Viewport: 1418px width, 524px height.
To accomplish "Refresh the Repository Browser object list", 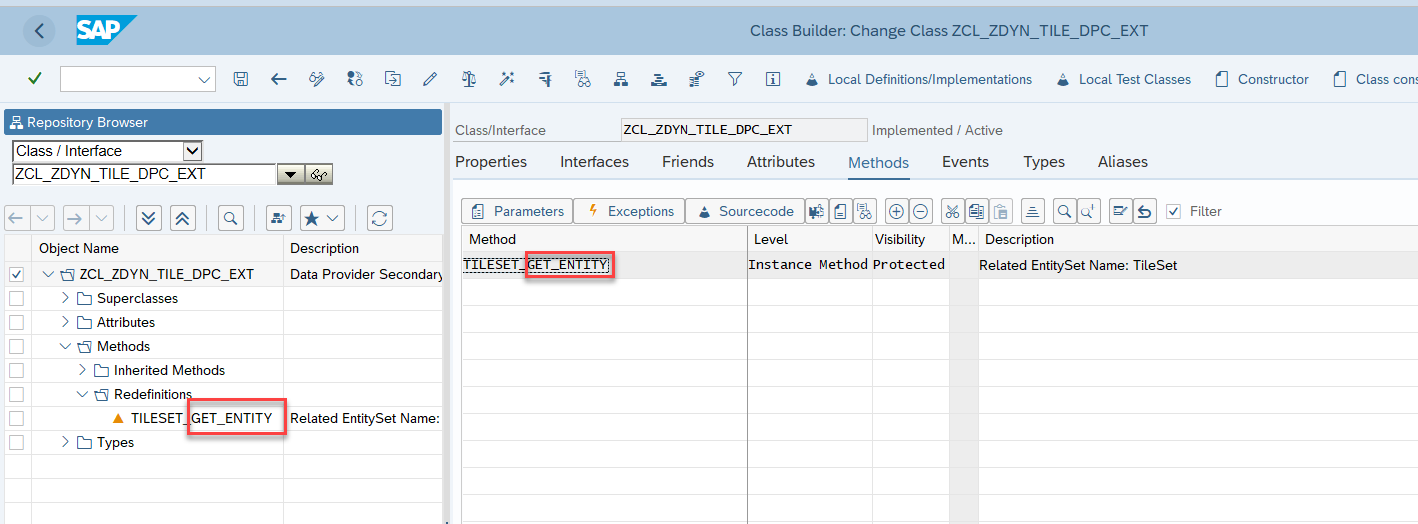I will 379,218.
